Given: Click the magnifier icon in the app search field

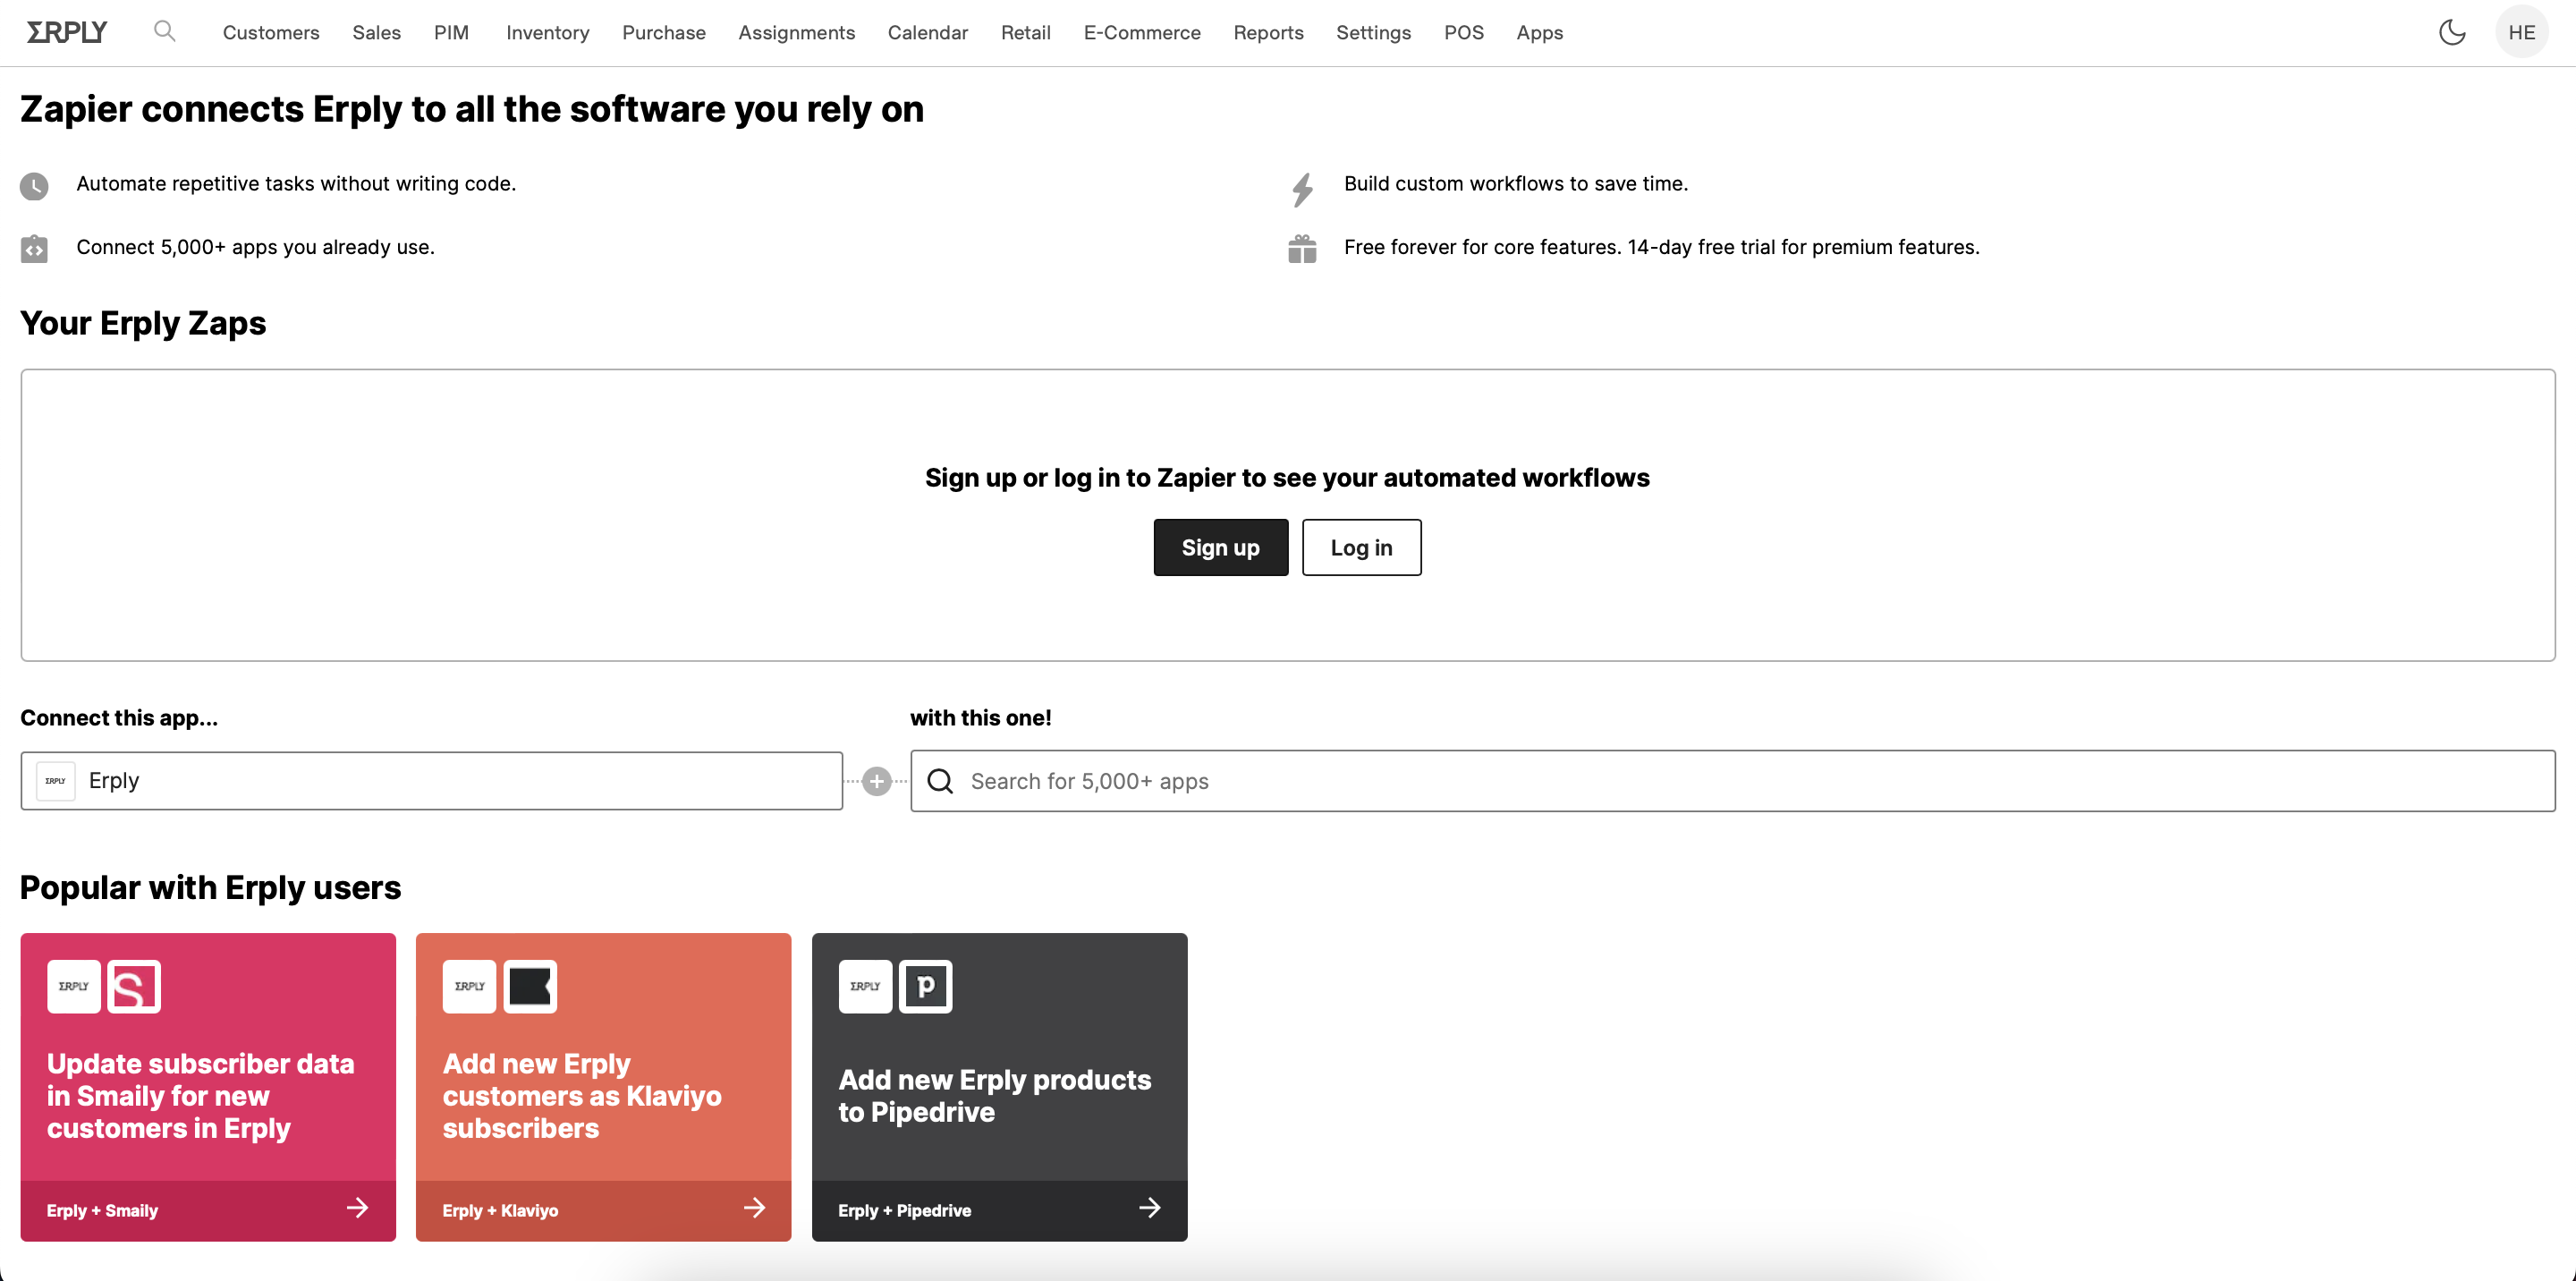Looking at the screenshot, I should [x=940, y=781].
